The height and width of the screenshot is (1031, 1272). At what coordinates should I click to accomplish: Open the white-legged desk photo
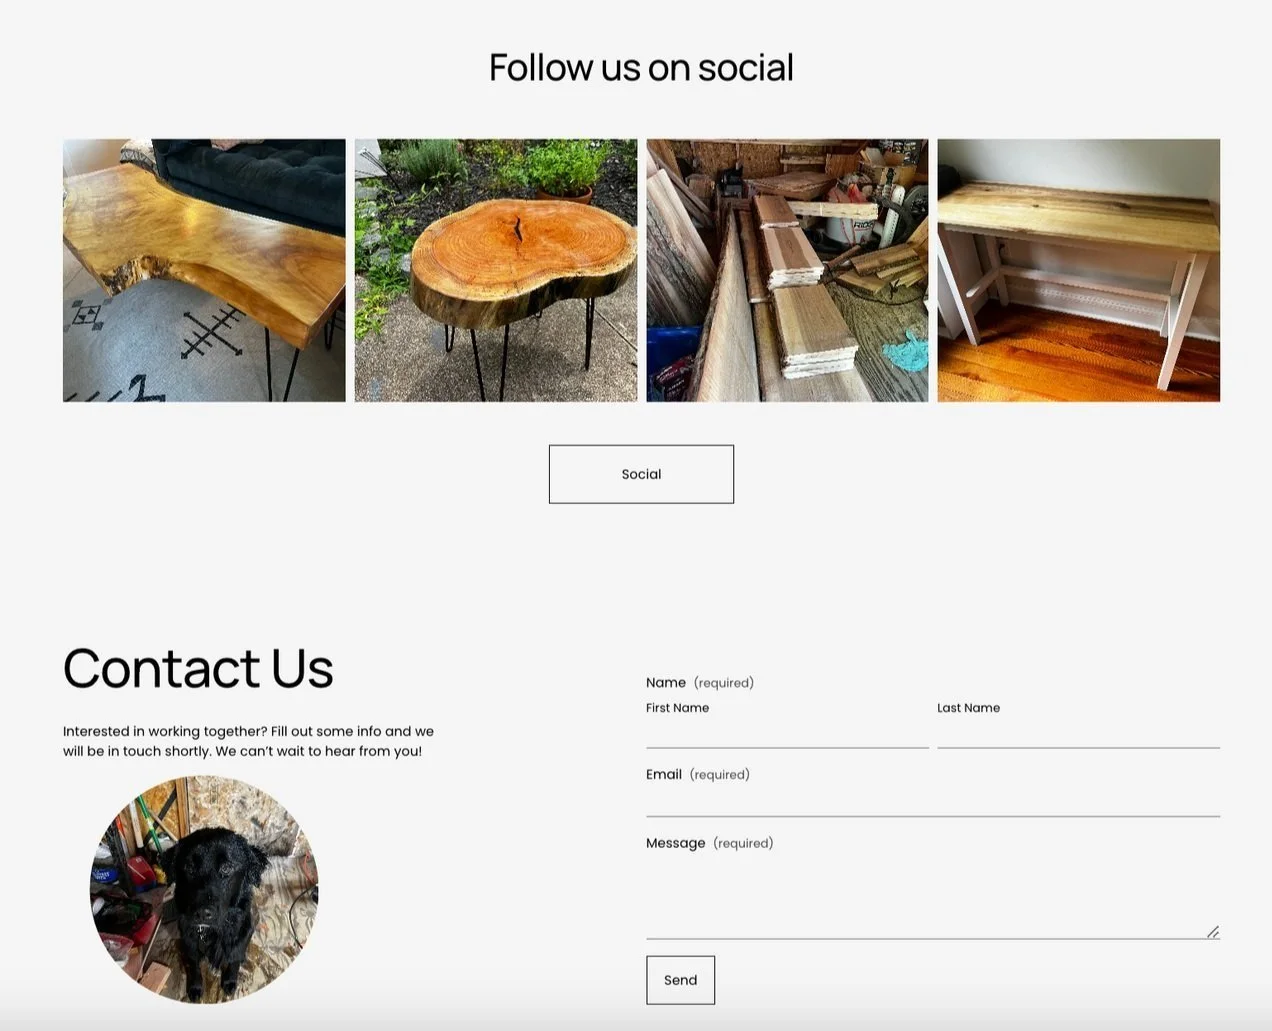[1078, 270]
